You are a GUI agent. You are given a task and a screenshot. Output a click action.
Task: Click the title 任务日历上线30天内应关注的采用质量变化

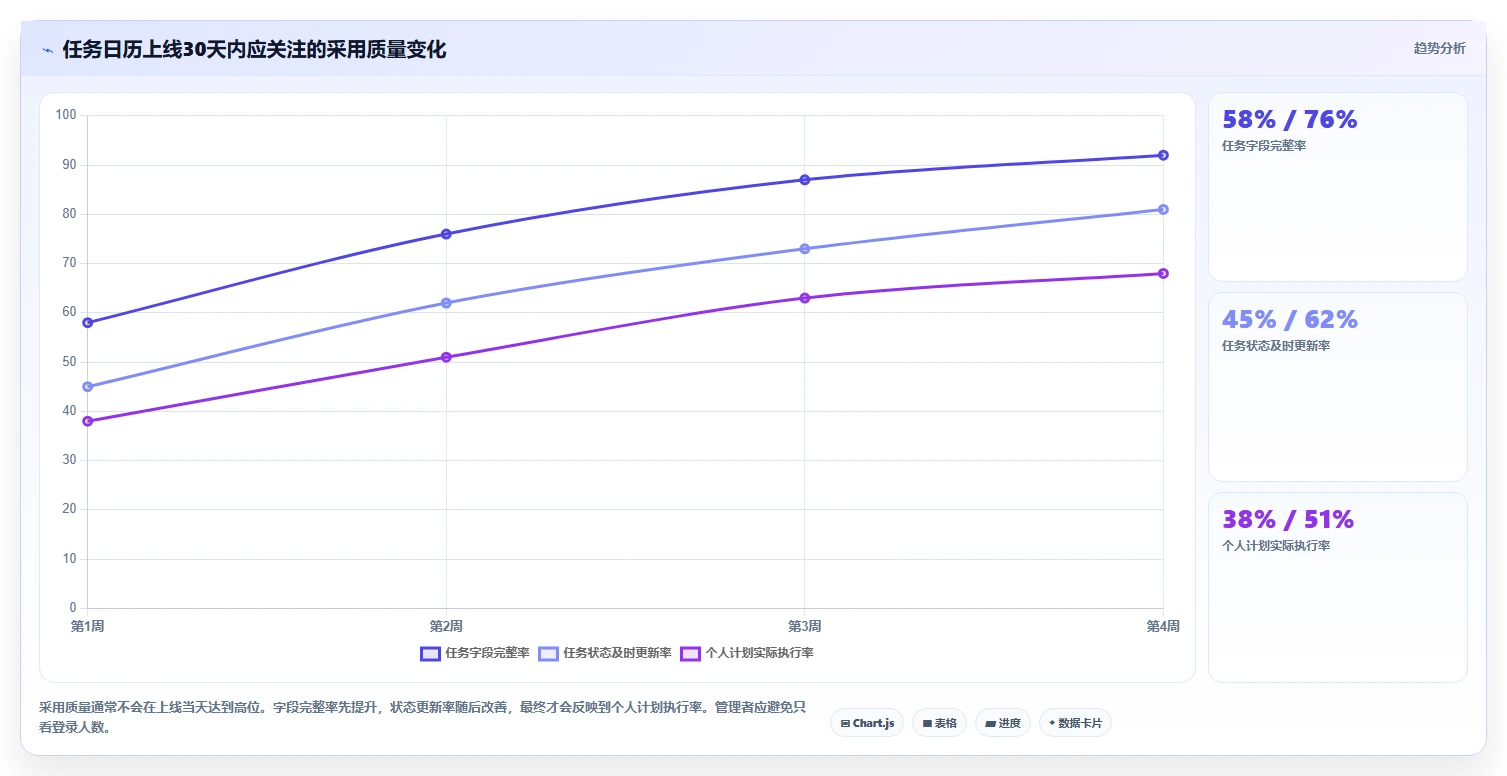(x=254, y=49)
